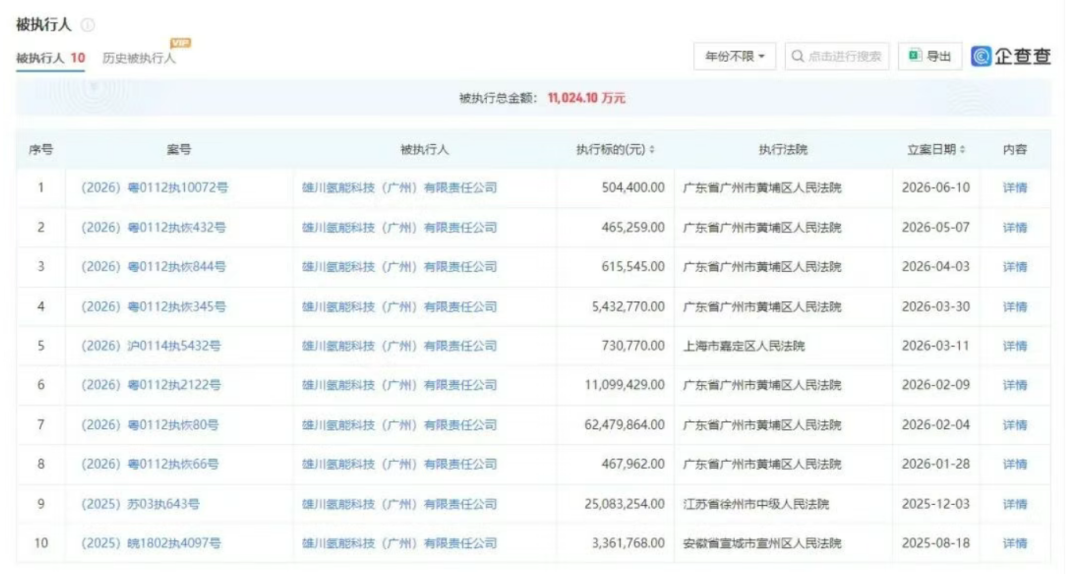Open case (2025)皖1802执4097号
This screenshot has height=574, width=1080.
[x=151, y=544]
